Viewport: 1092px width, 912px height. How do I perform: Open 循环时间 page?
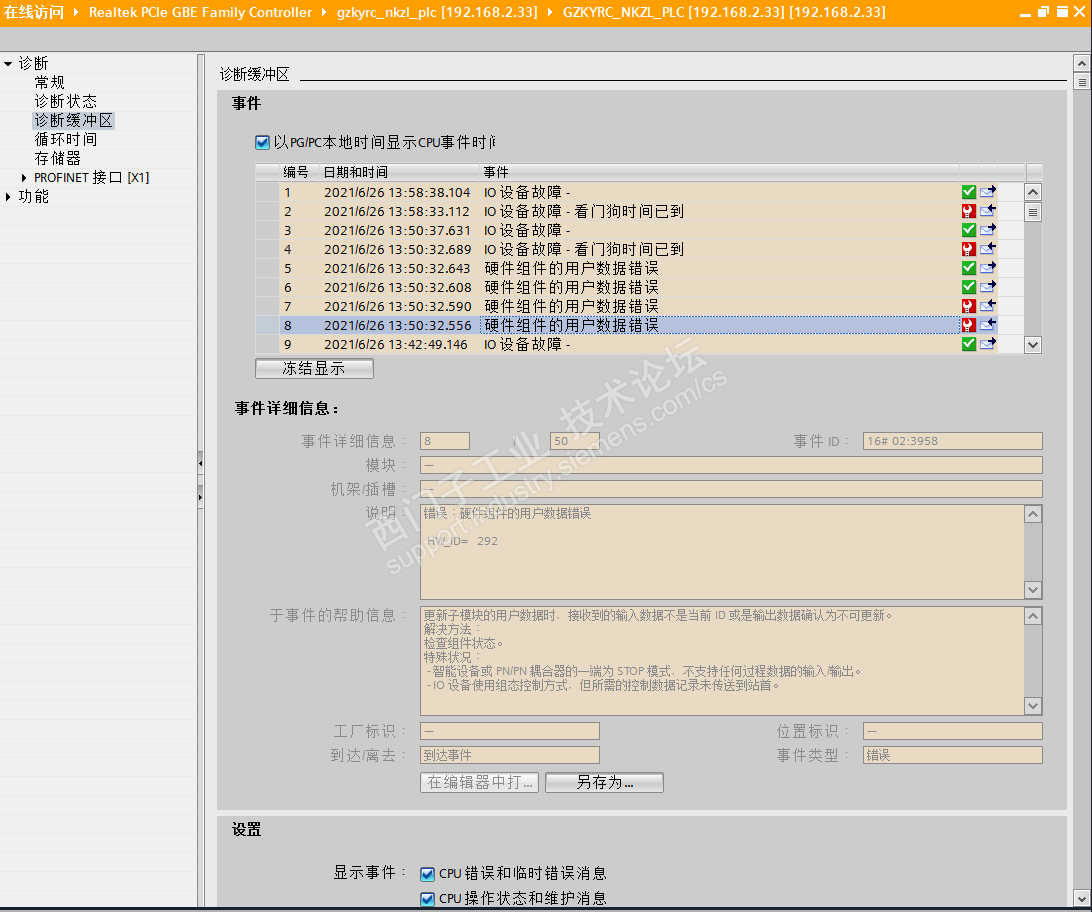point(65,139)
